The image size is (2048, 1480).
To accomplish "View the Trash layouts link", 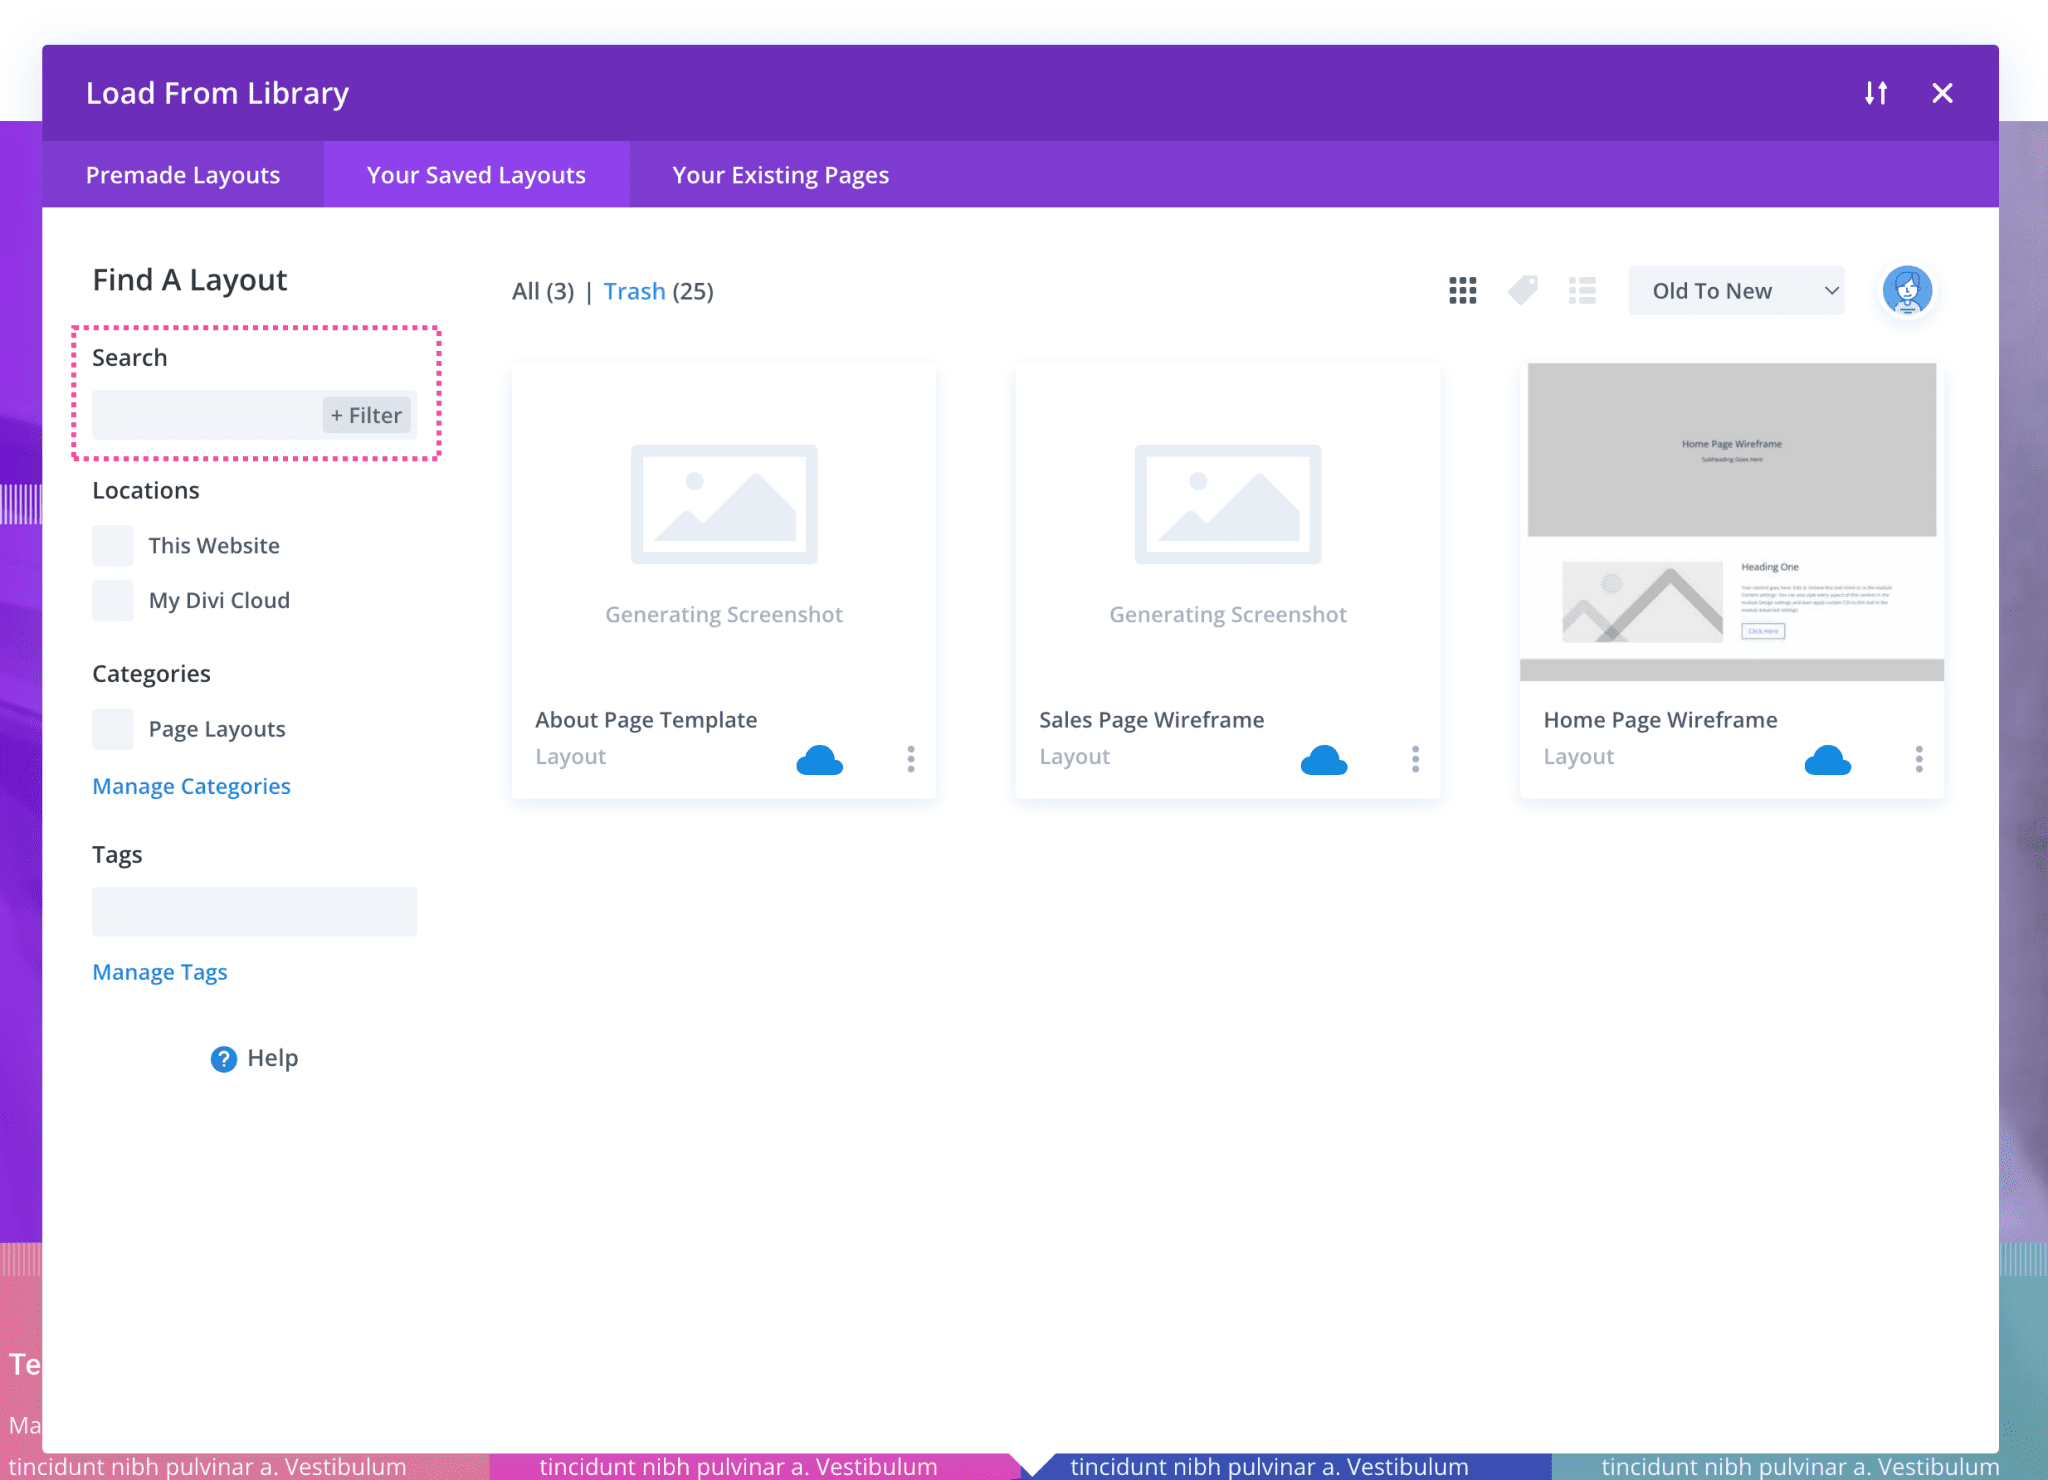I will click(634, 291).
